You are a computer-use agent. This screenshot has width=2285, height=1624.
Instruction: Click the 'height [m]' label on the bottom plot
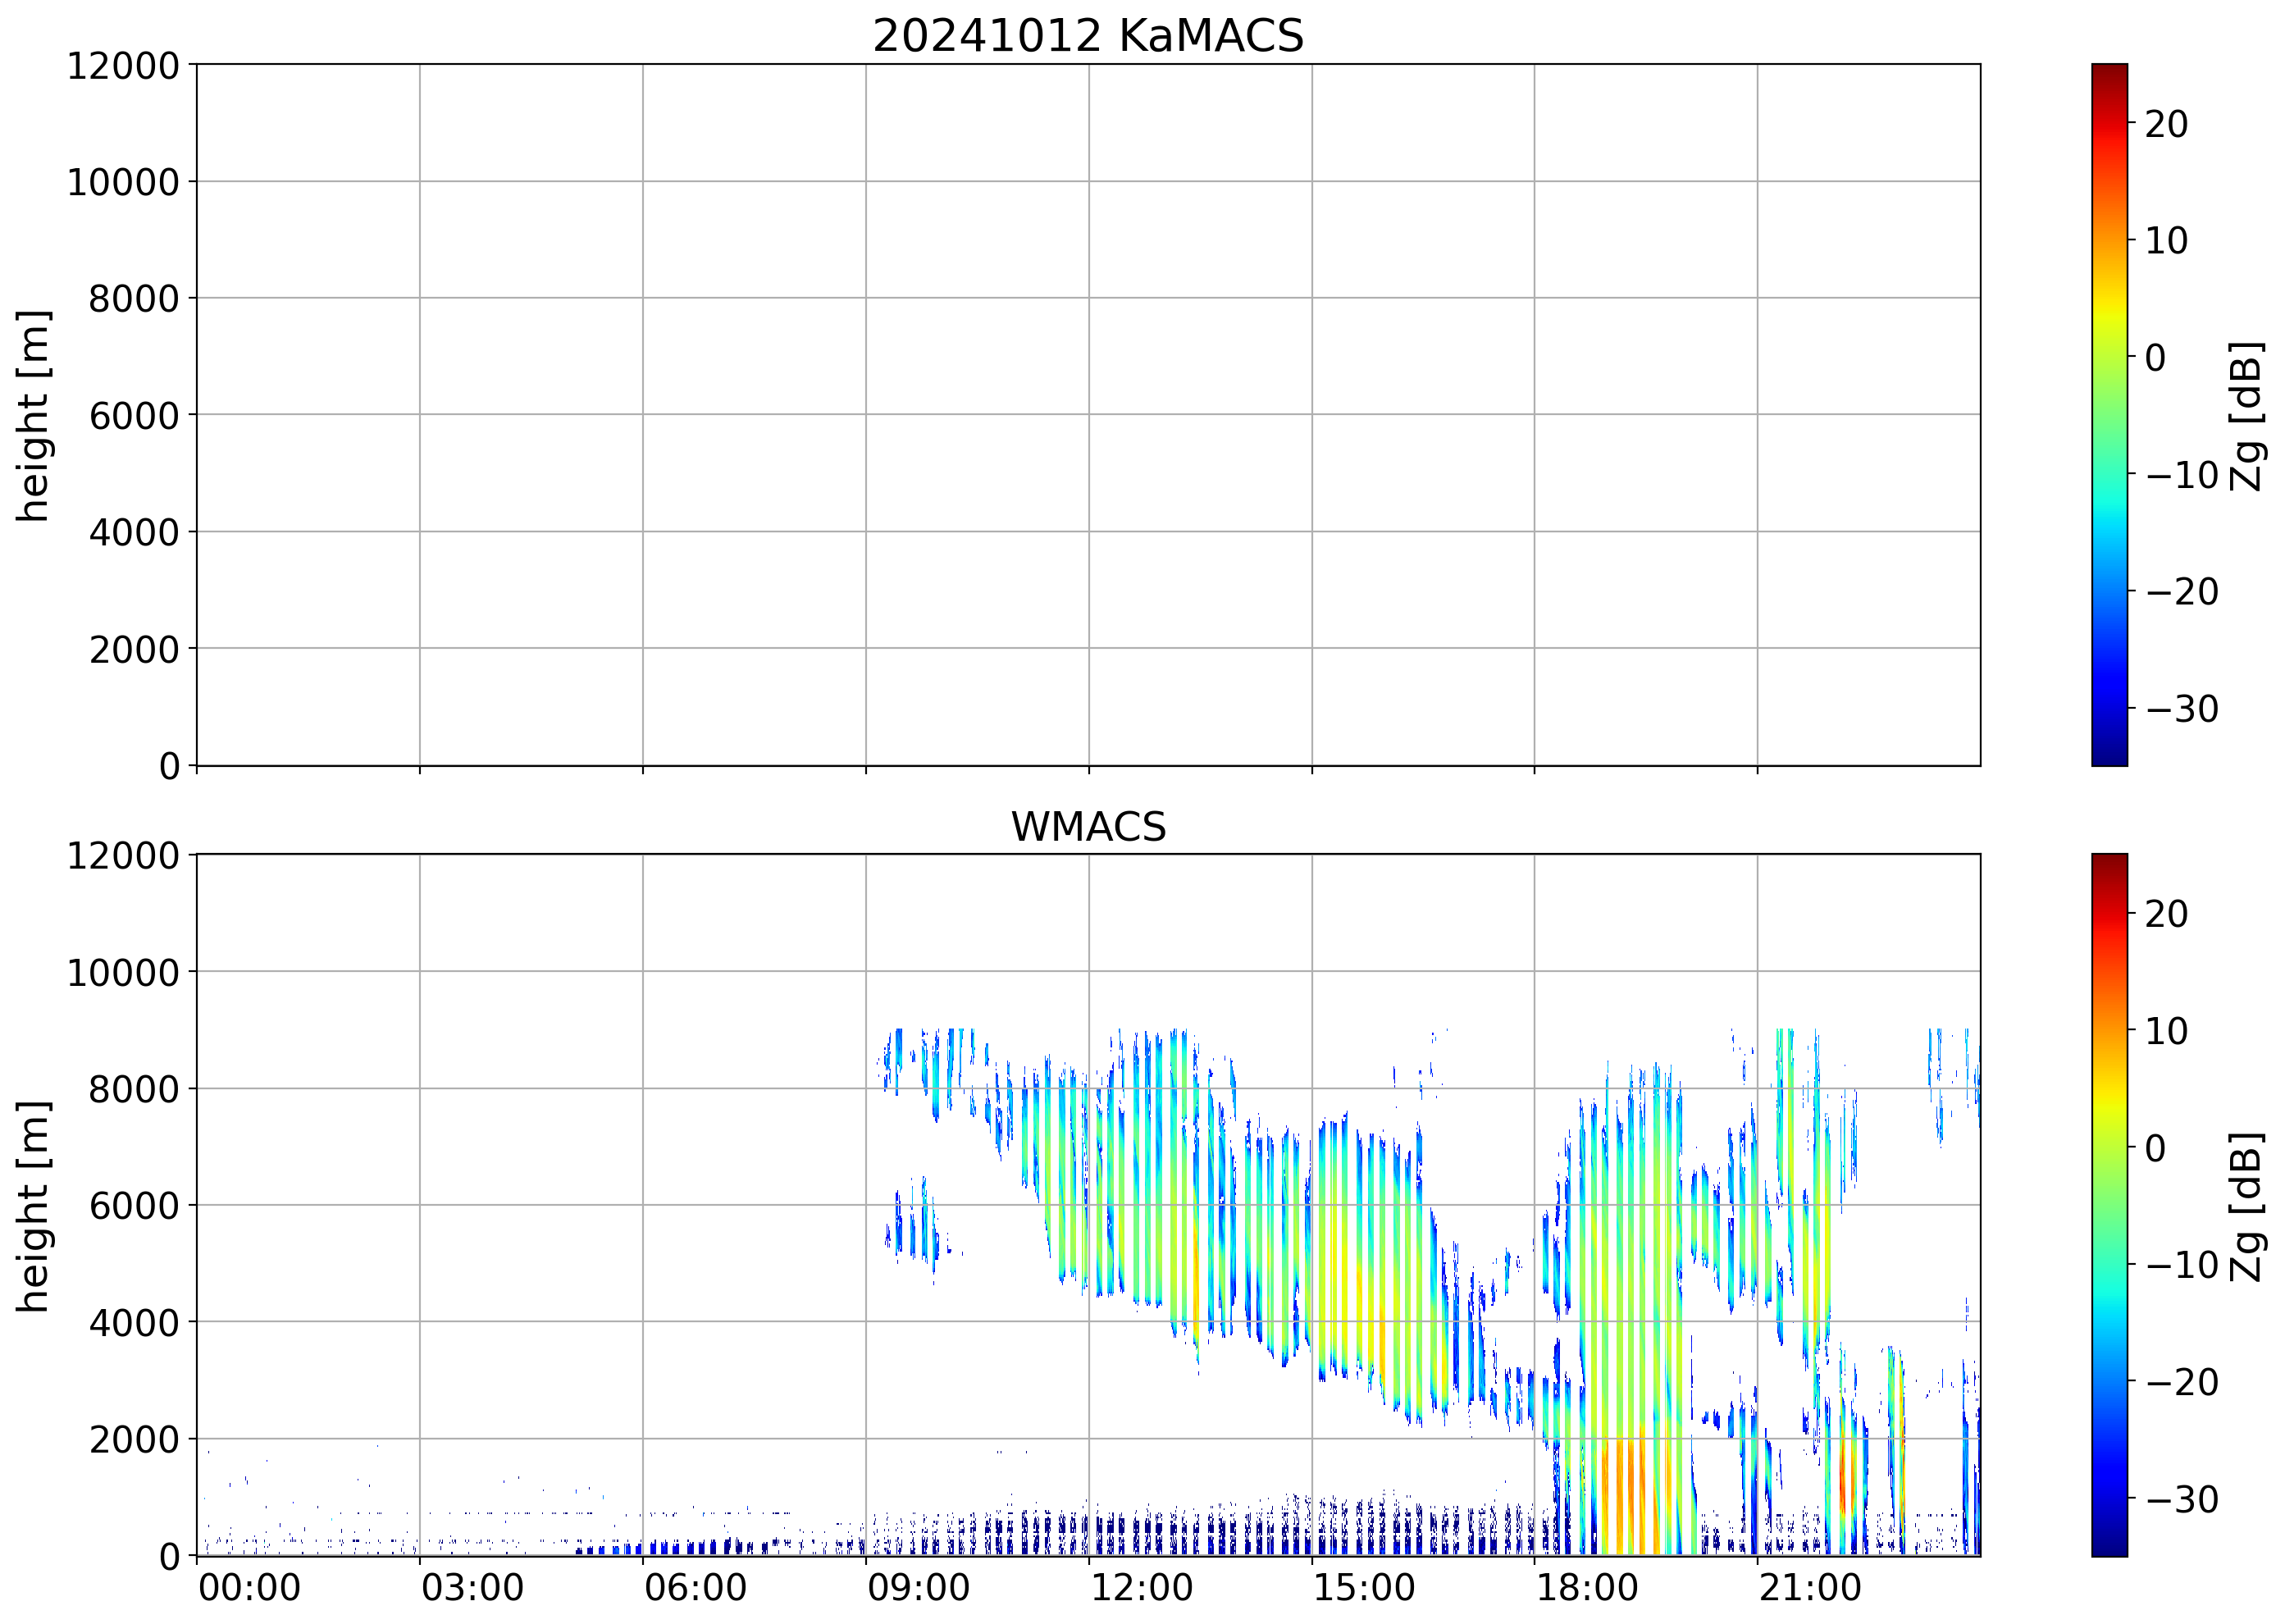coord(33,1206)
